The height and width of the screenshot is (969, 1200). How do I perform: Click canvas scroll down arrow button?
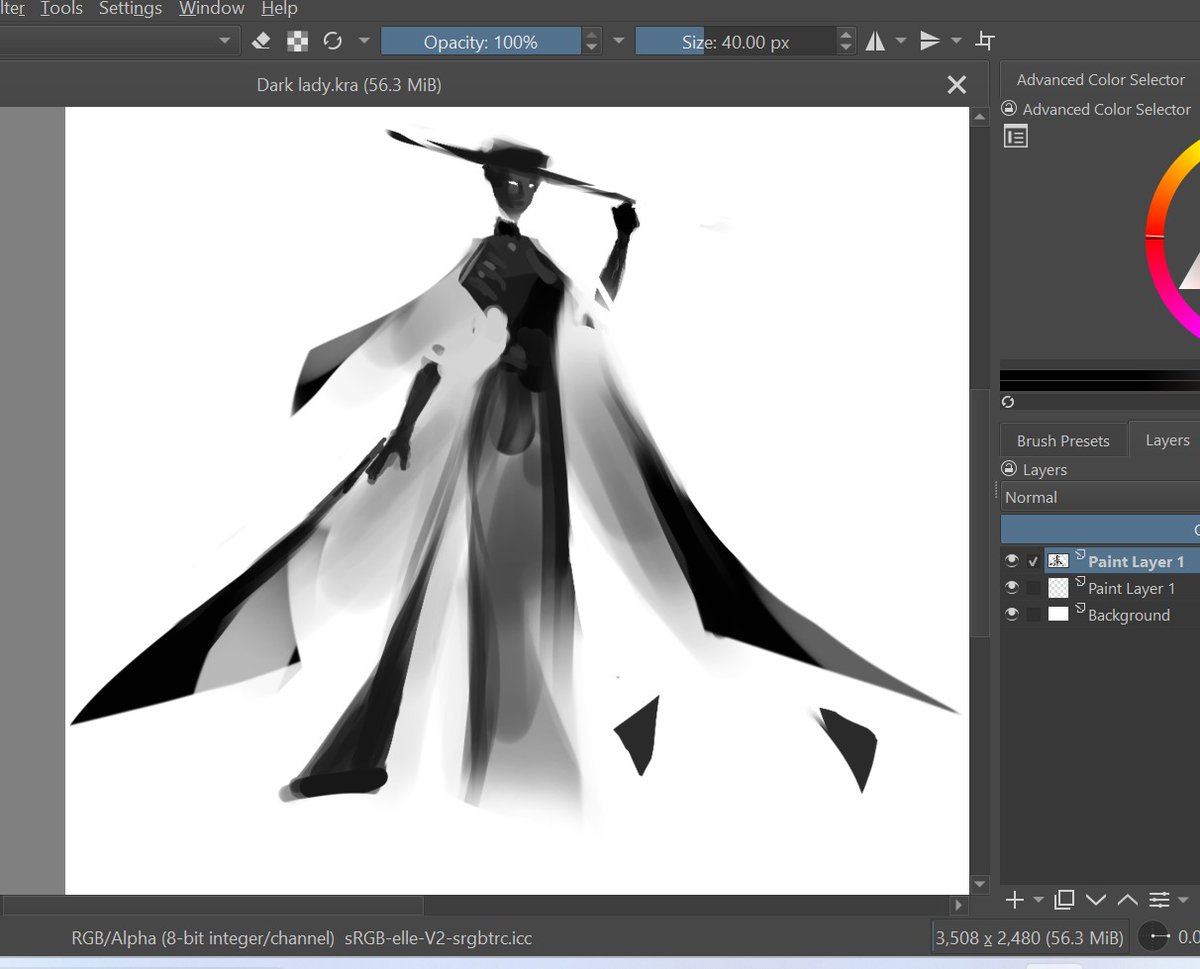980,886
